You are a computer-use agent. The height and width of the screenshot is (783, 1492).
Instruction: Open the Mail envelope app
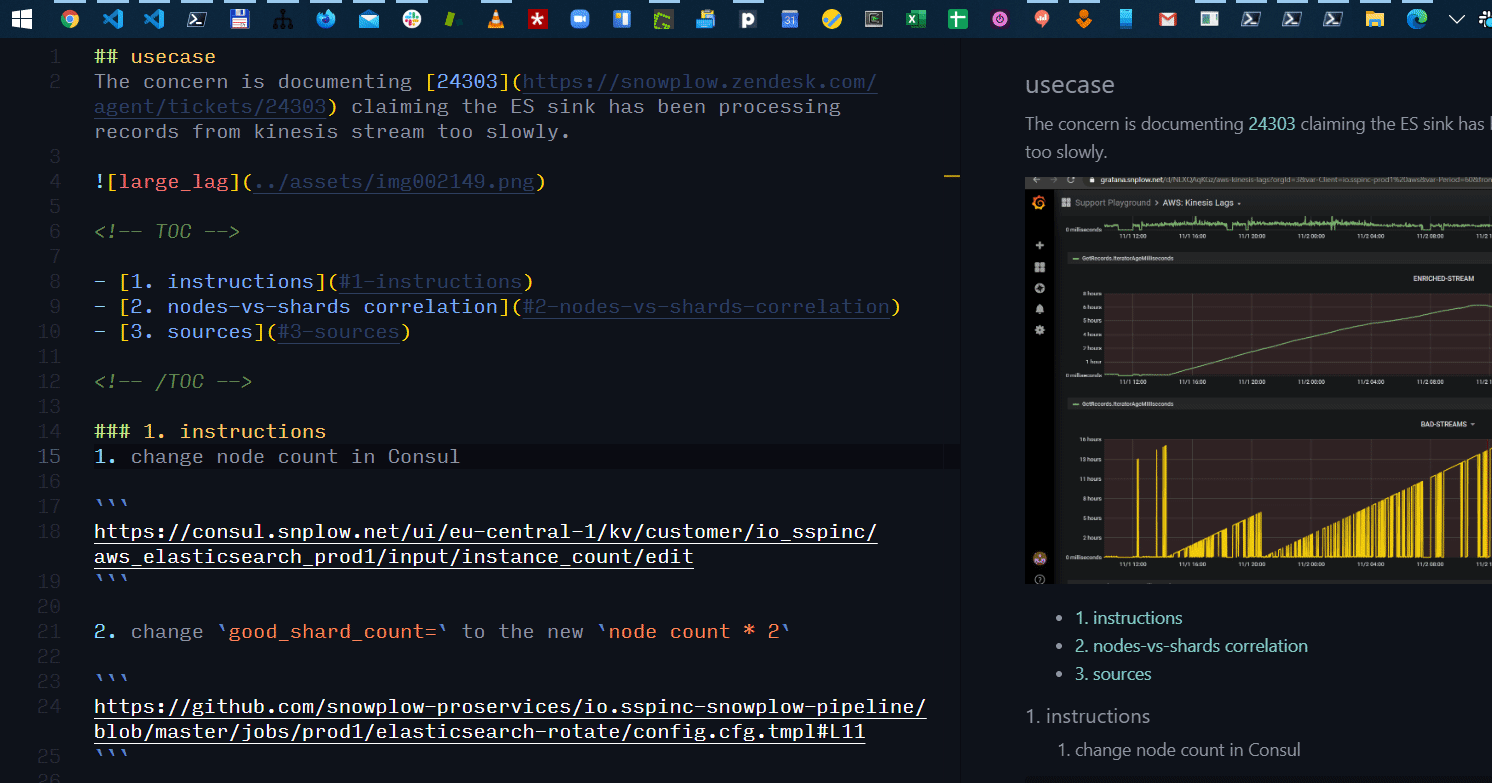coord(369,18)
